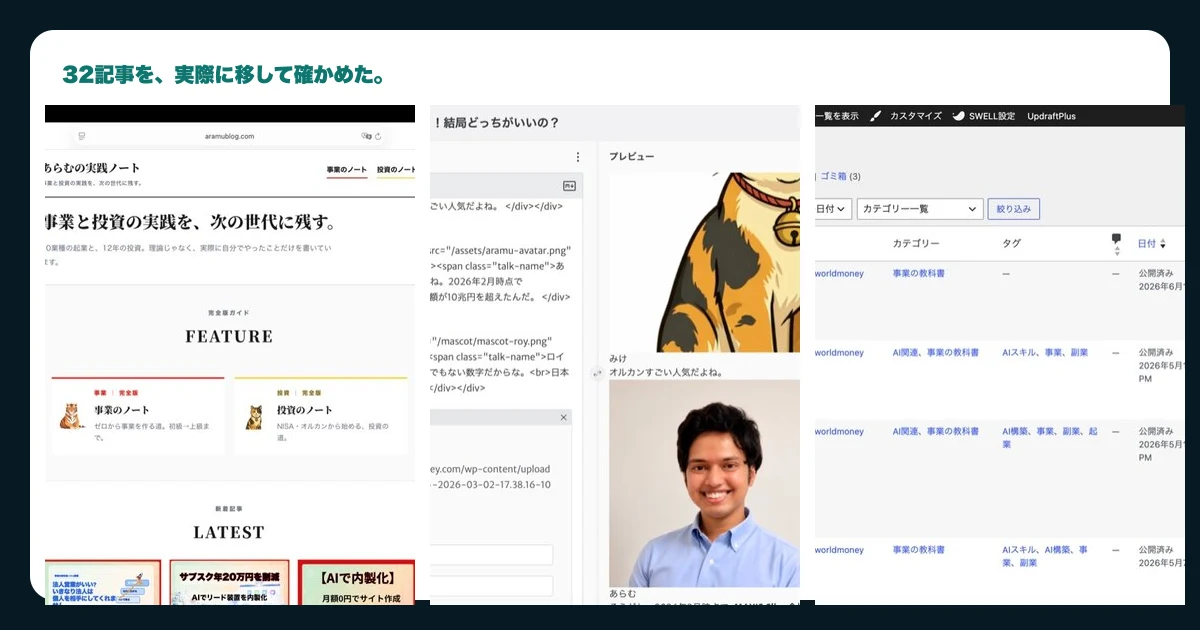Open the 投資のノート navigation tab
1200x630 pixels.
click(x=395, y=170)
